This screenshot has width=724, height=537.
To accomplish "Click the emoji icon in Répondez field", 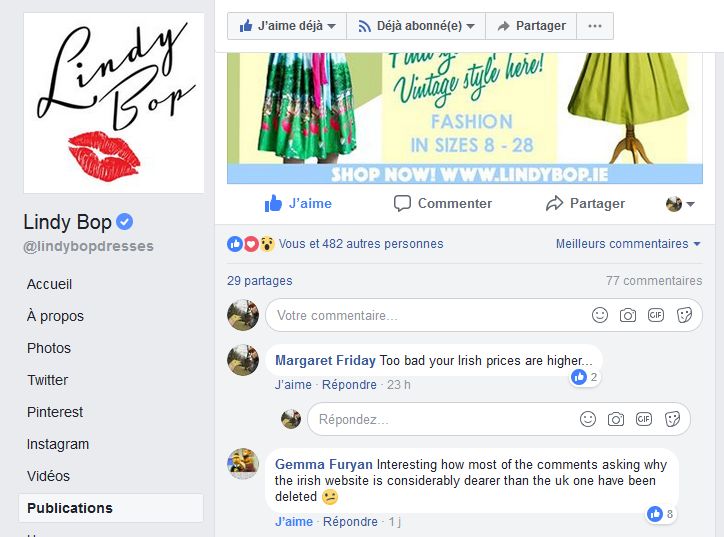I will pos(587,419).
